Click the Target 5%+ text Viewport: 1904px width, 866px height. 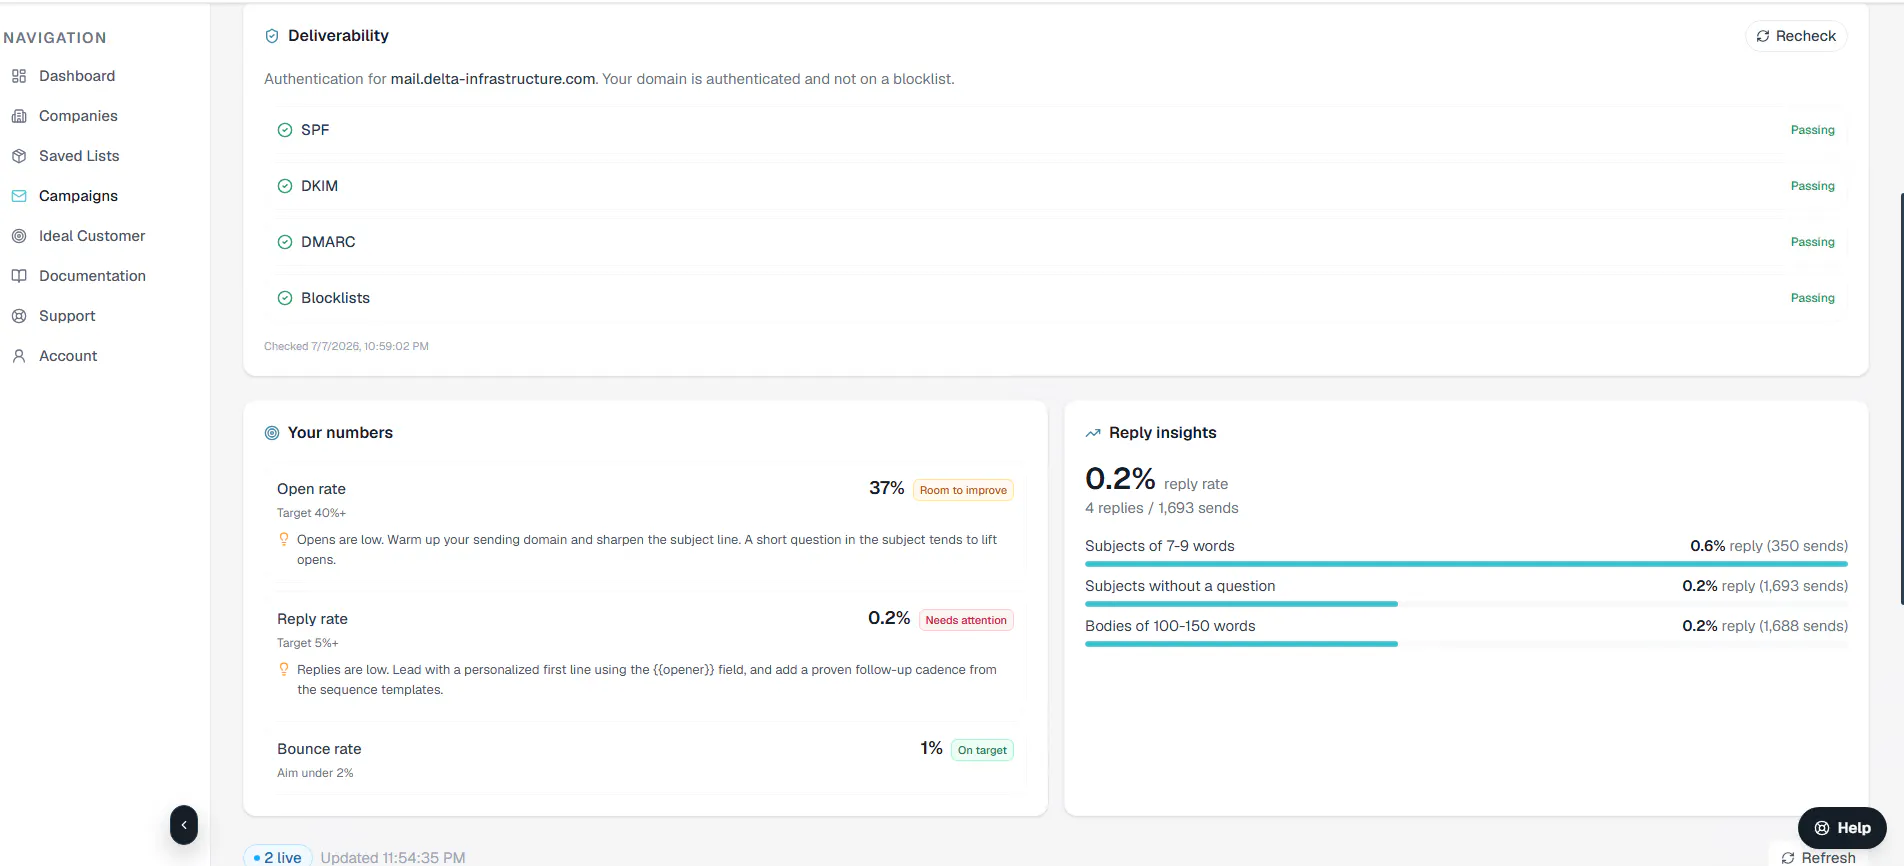tap(307, 643)
